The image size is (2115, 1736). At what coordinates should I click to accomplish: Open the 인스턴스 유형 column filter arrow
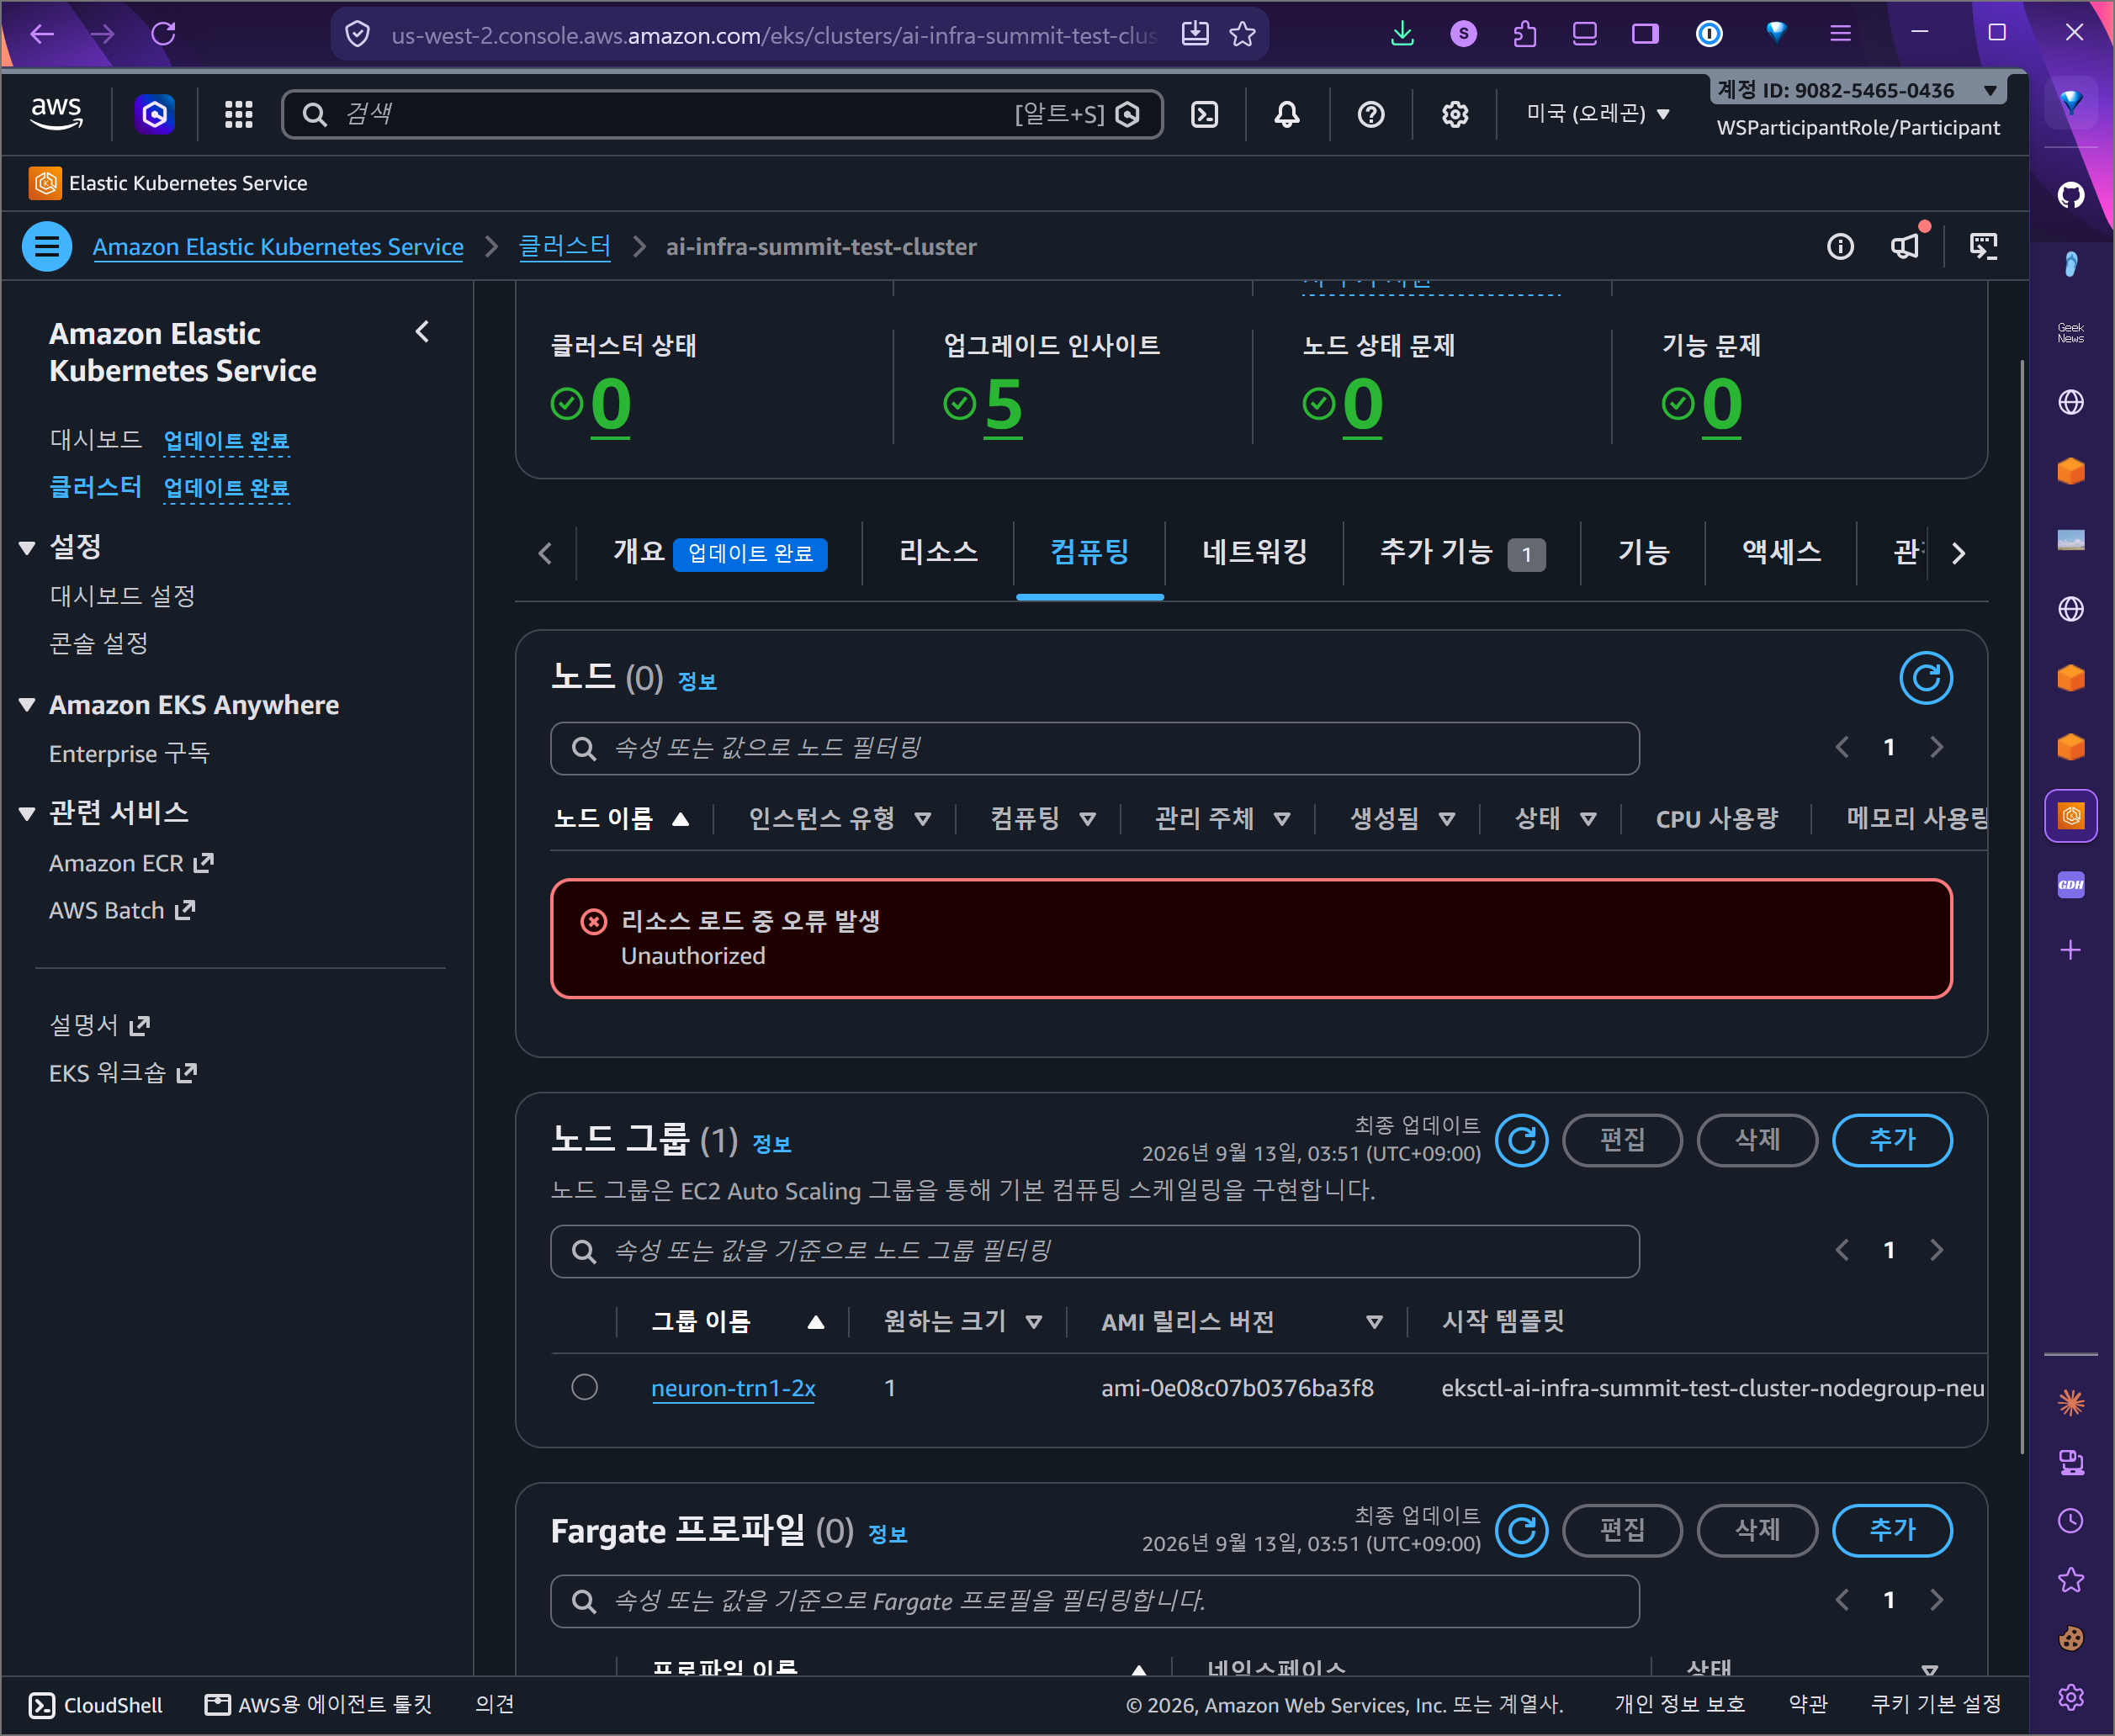923,819
